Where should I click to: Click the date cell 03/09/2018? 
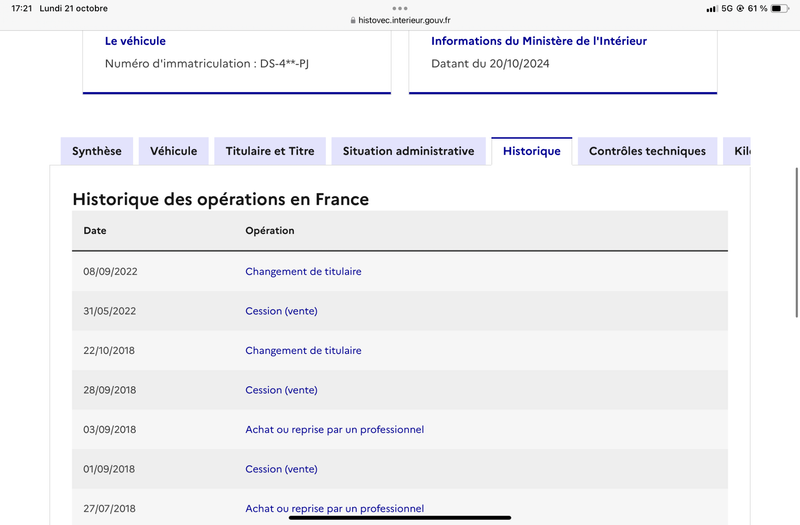tap(110, 430)
